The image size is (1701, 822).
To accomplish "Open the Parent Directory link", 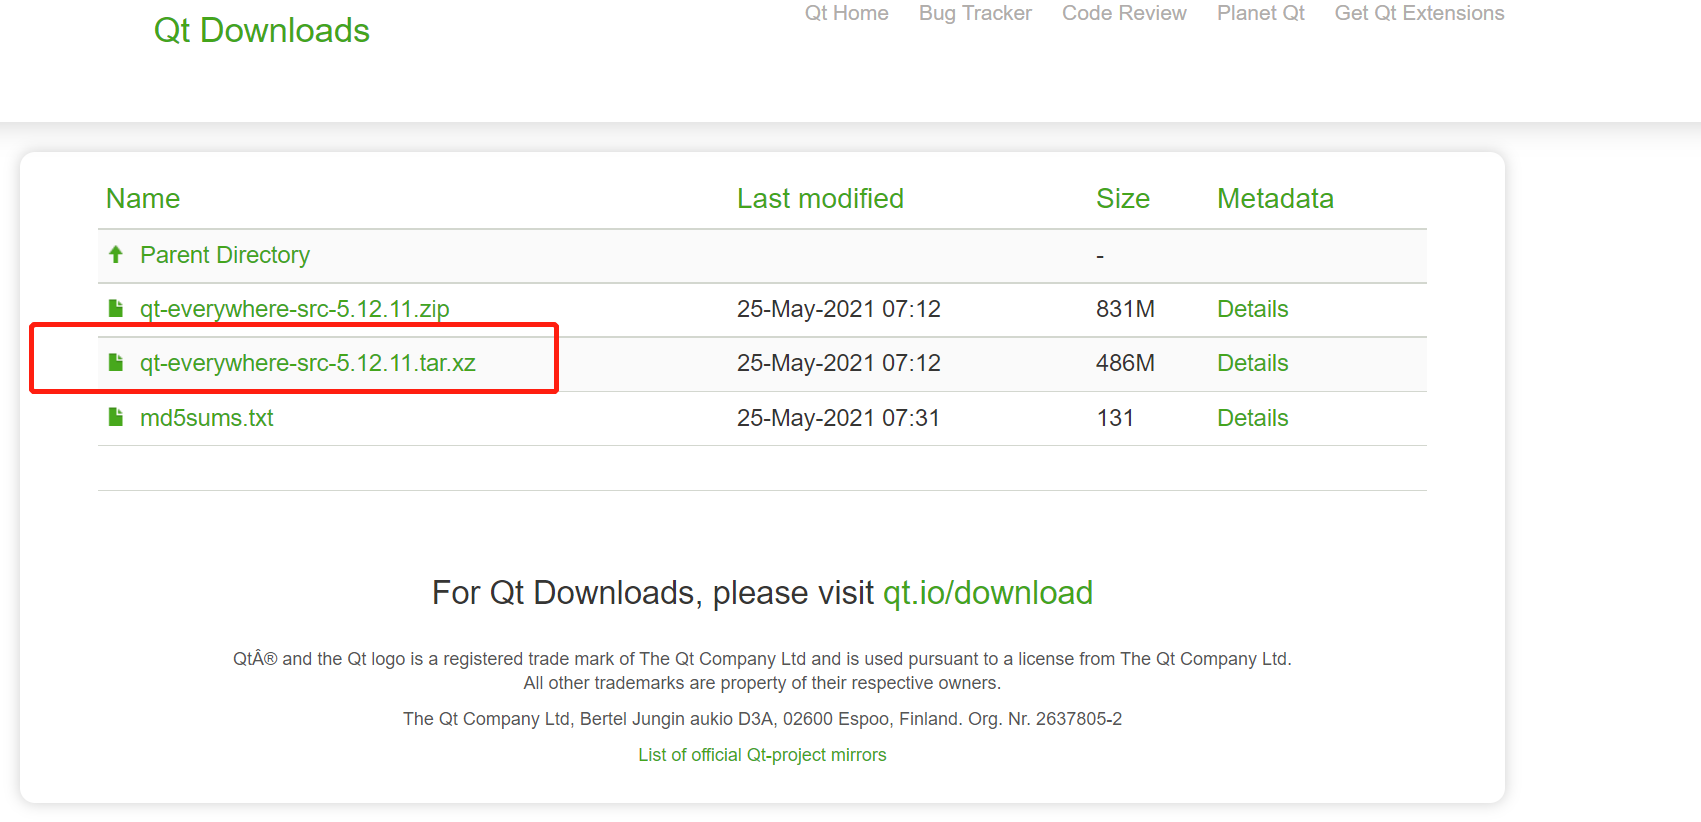I will [225, 255].
